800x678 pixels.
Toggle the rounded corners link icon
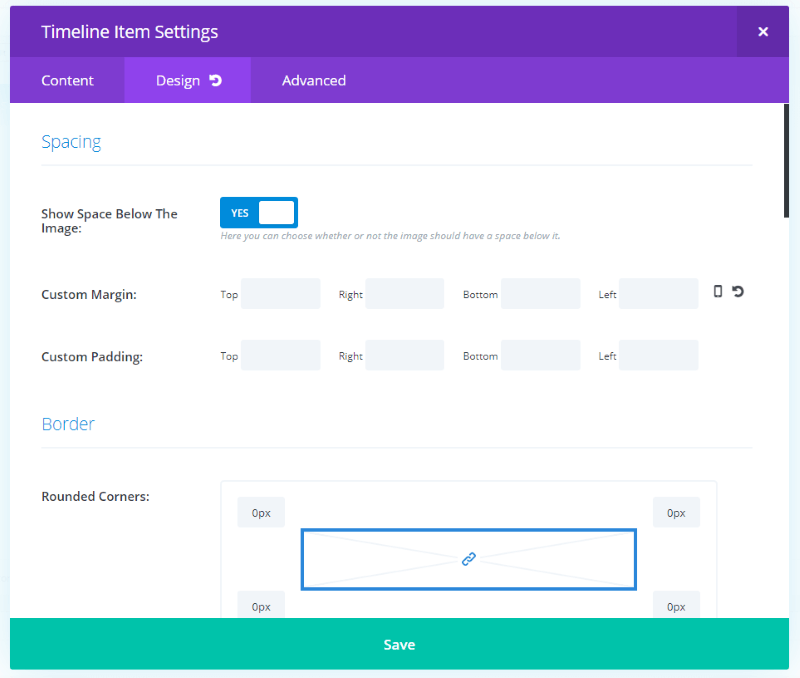(x=468, y=559)
